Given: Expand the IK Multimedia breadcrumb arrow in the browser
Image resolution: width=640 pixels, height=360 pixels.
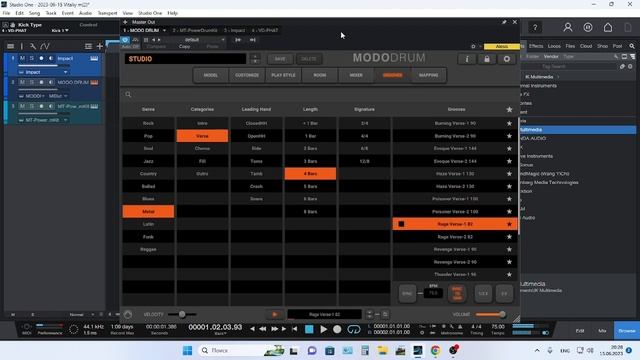Looking at the screenshot, I should point(558,77).
